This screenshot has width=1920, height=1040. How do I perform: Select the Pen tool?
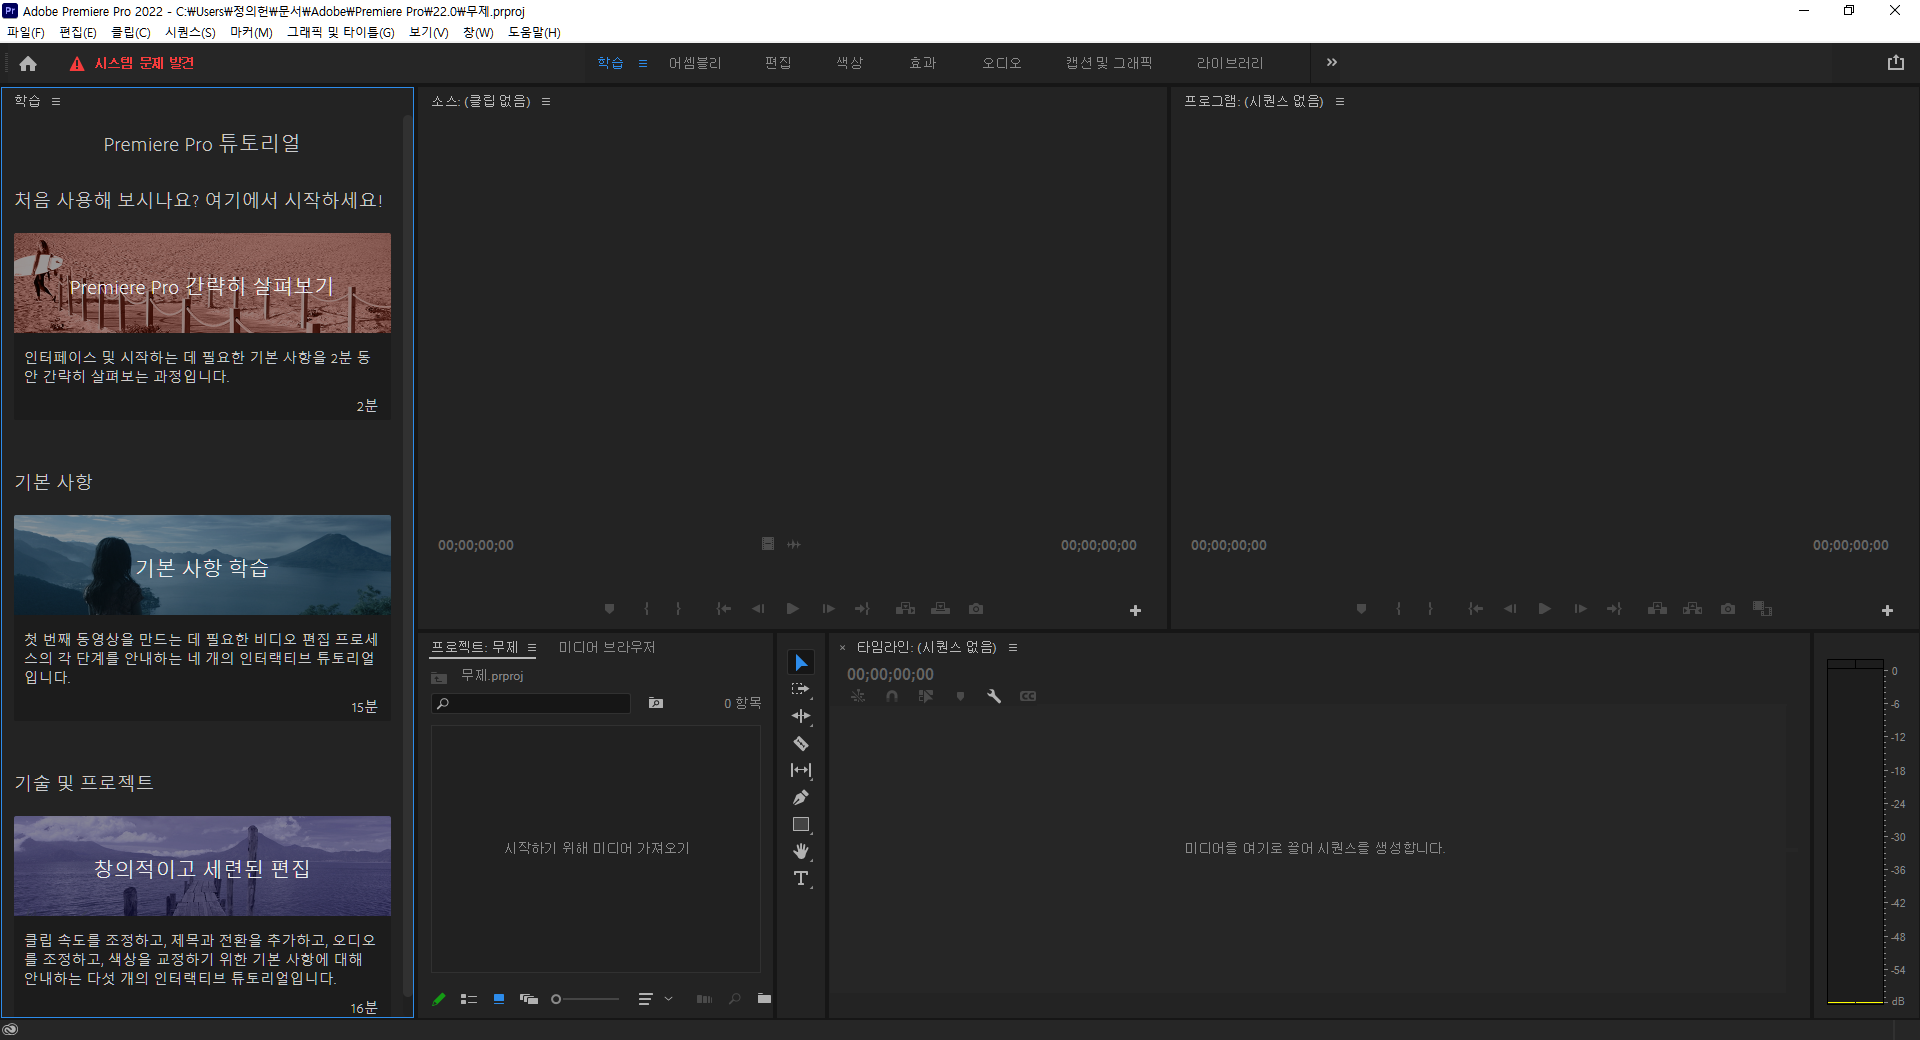(x=801, y=798)
